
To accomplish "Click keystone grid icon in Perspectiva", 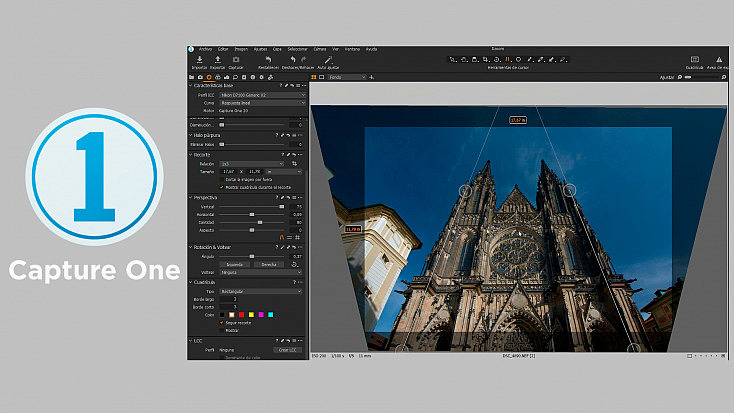I will point(297,238).
